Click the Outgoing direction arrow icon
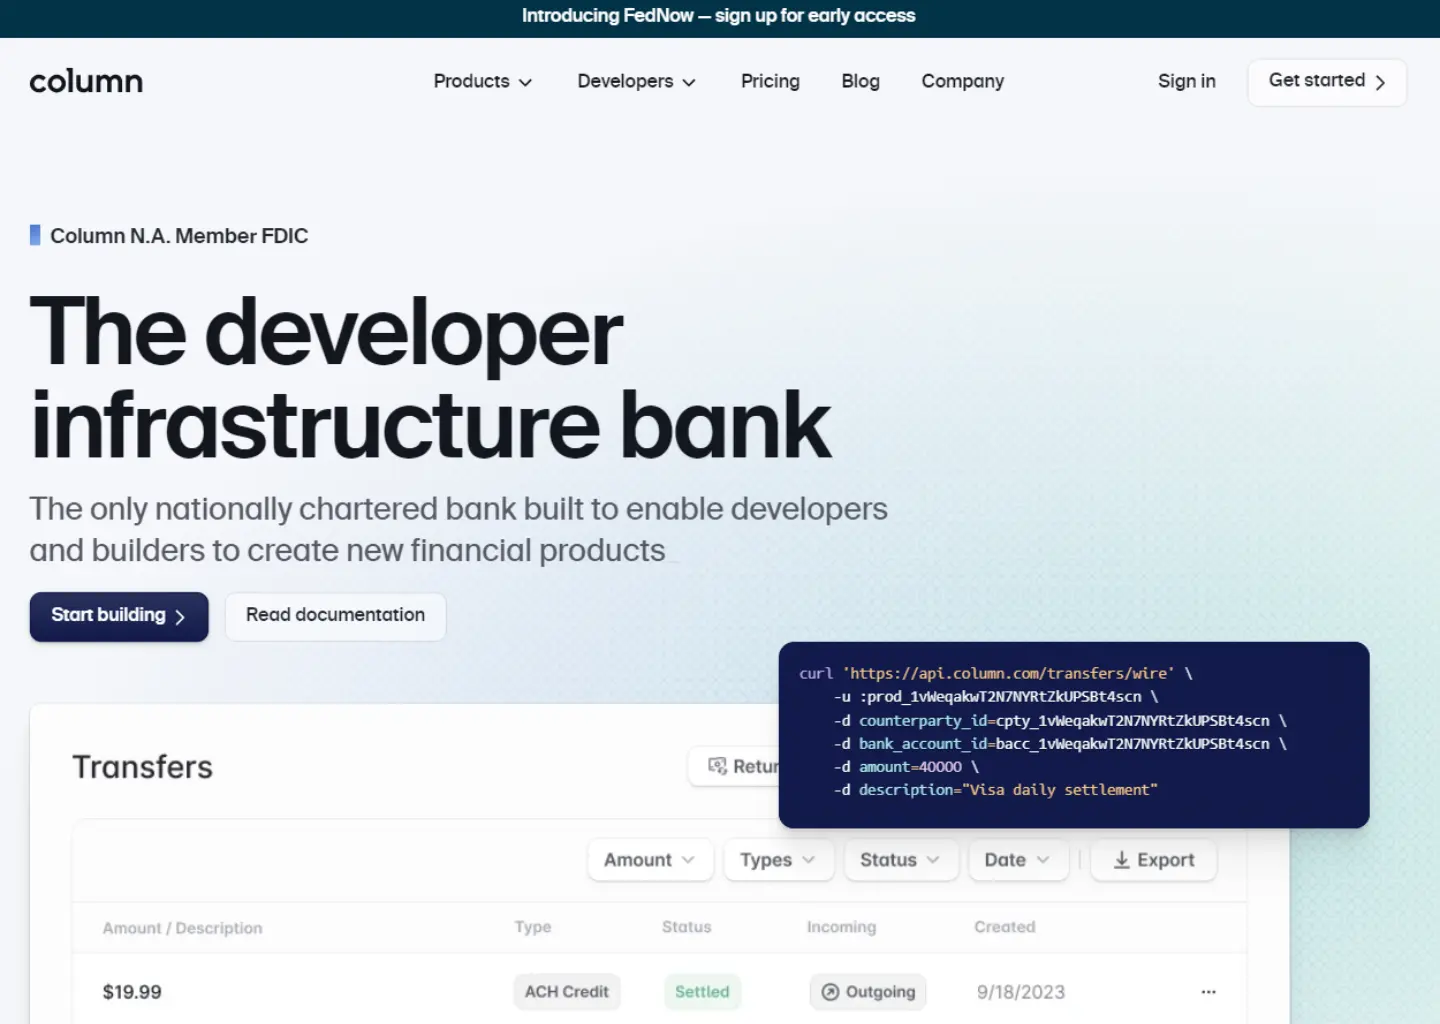The image size is (1440, 1024). [x=830, y=991]
